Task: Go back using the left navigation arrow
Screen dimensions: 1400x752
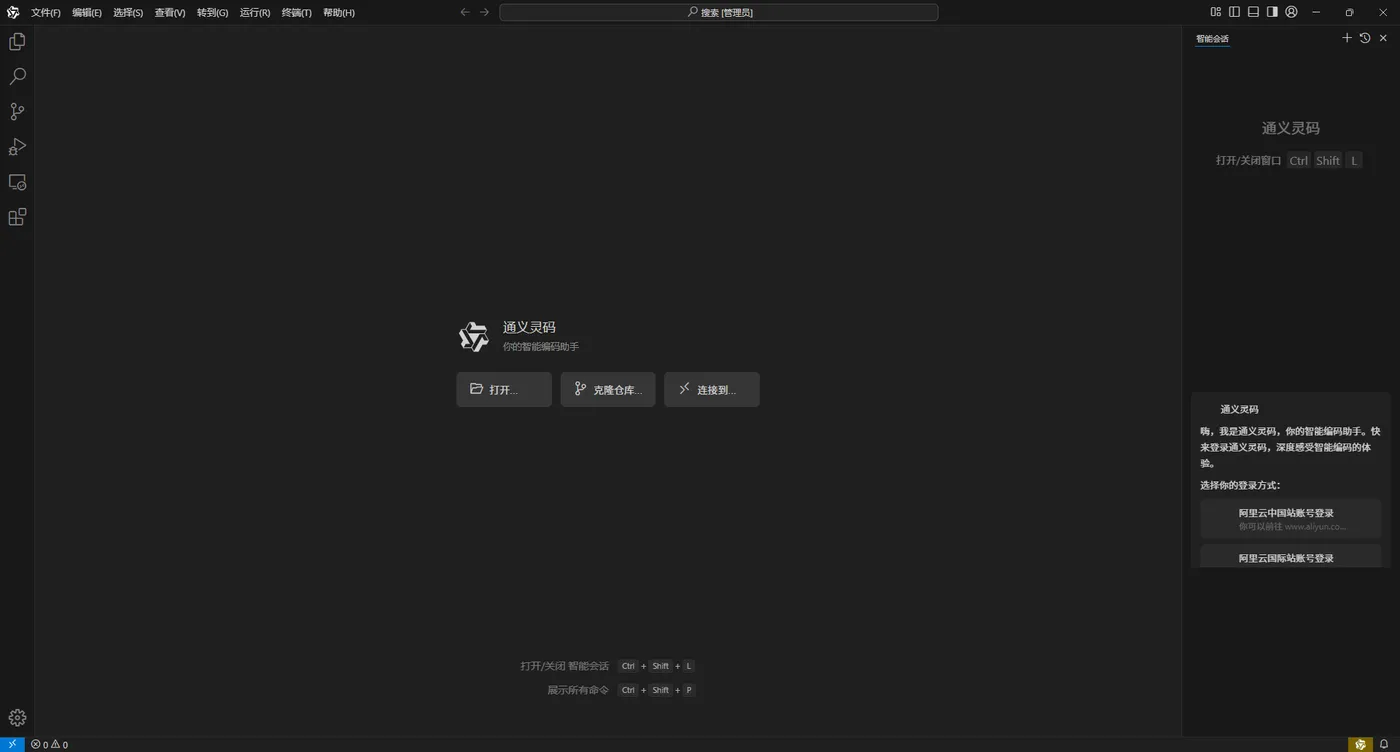Action: point(464,12)
